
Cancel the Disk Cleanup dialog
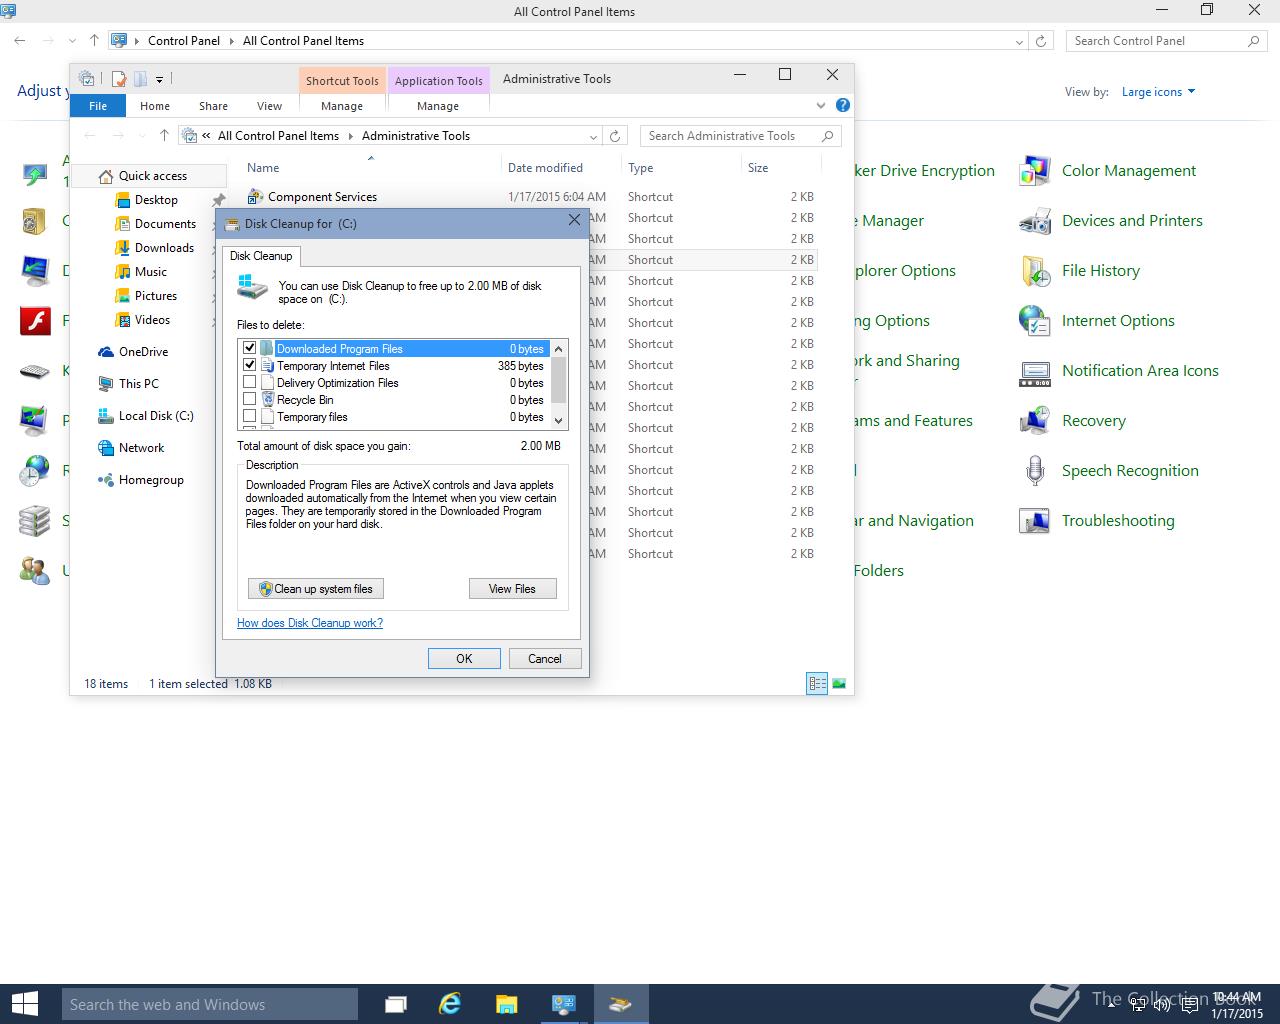pos(545,658)
